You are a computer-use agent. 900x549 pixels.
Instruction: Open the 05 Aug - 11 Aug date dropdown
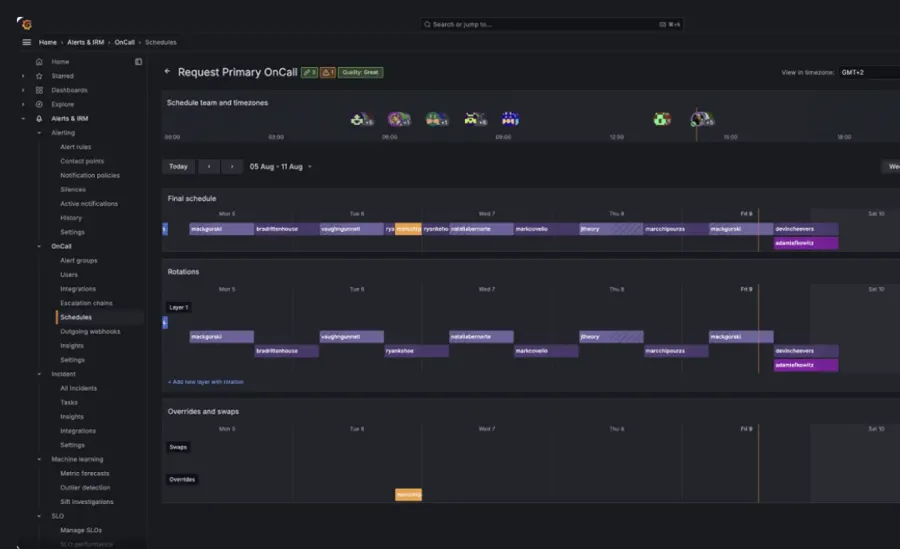click(281, 167)
